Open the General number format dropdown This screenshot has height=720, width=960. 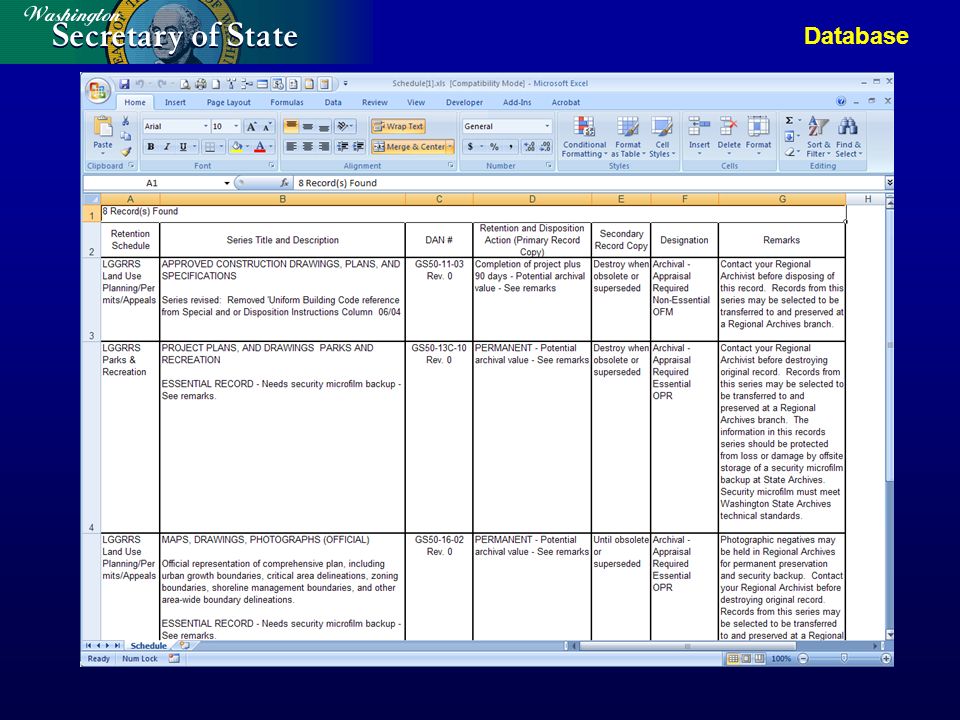coord(547,126)
